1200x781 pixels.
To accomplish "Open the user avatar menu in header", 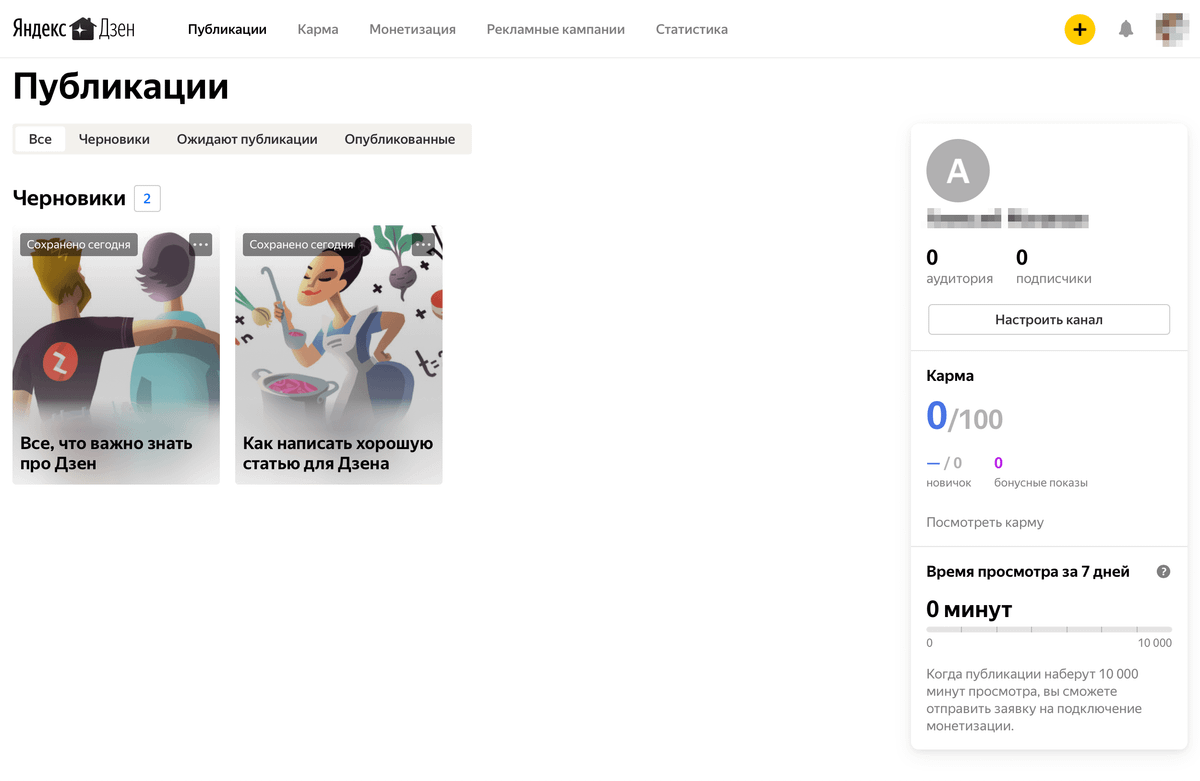I will 1171,29.
